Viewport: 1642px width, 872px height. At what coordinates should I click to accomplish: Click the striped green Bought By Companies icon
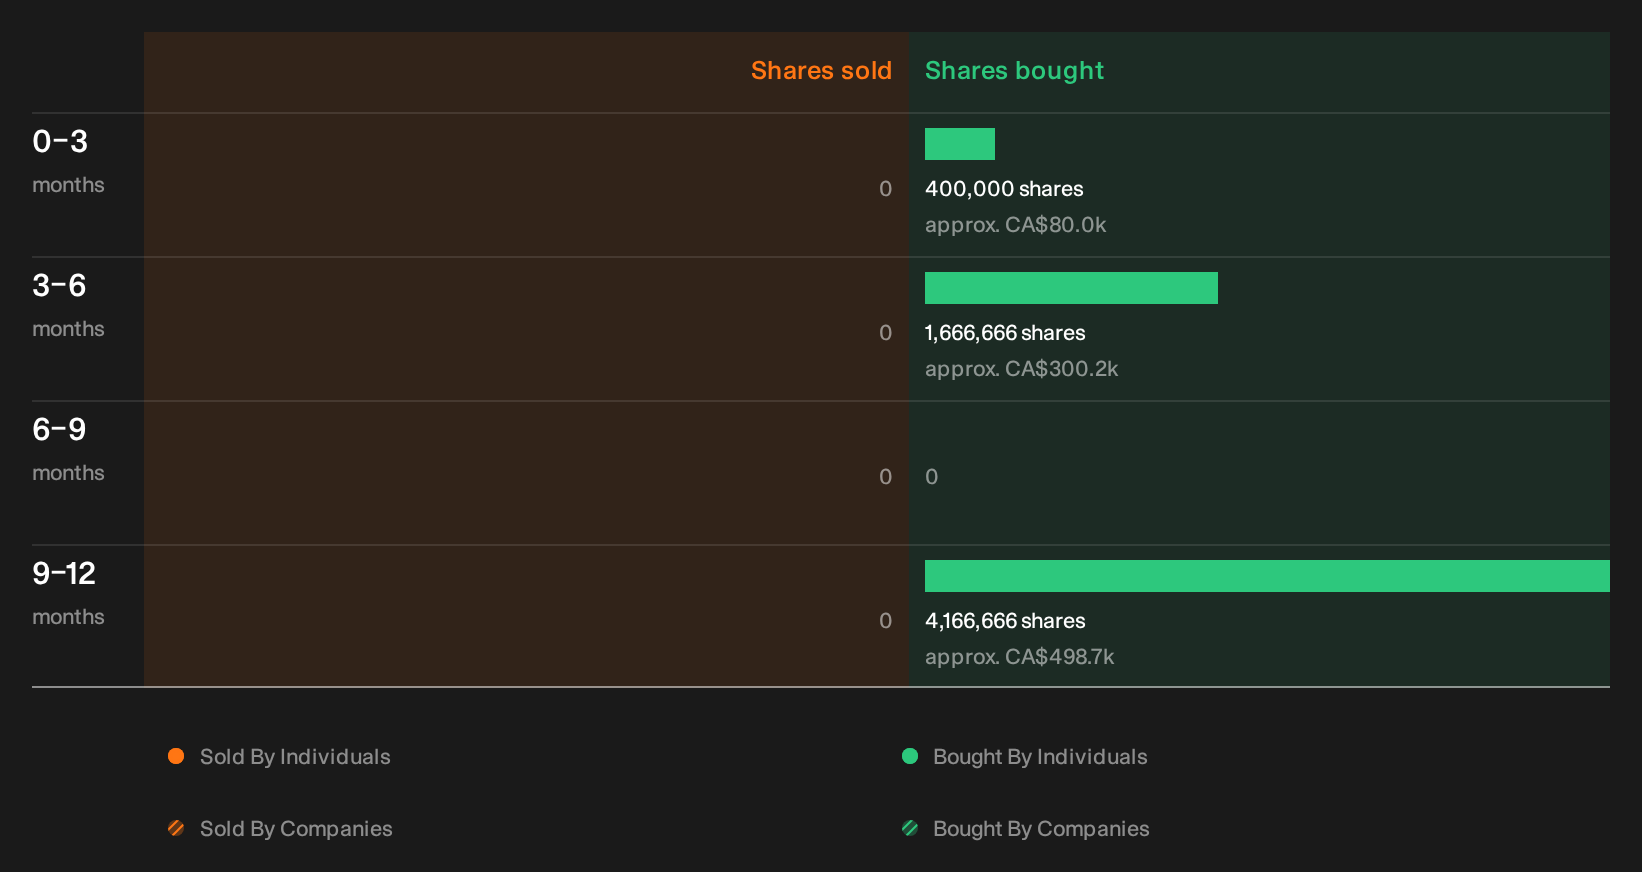point(910,828)
